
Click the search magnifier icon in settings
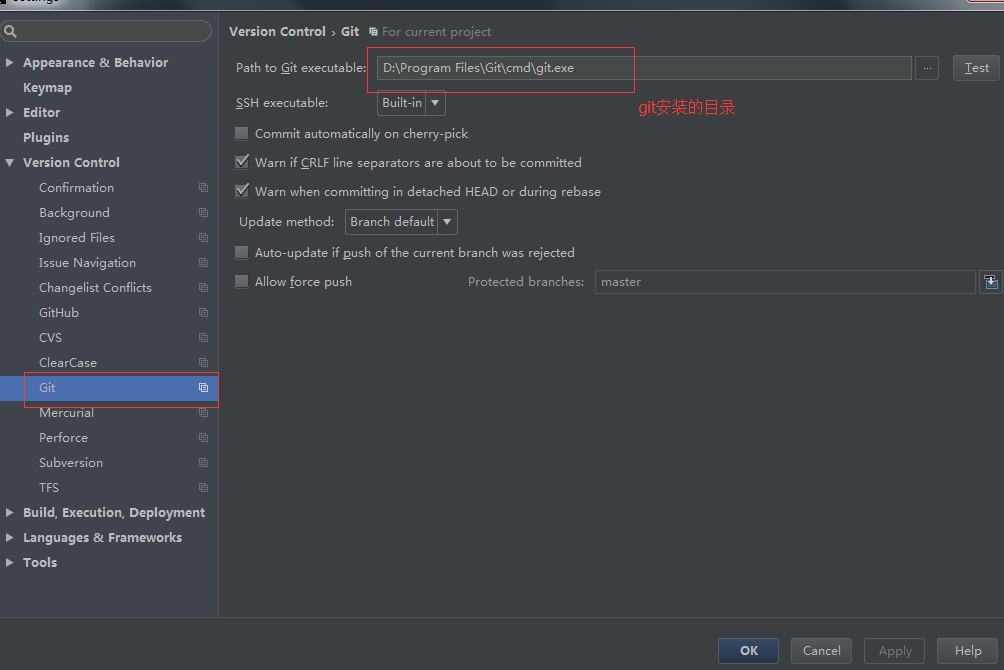(x=10, y=31)
